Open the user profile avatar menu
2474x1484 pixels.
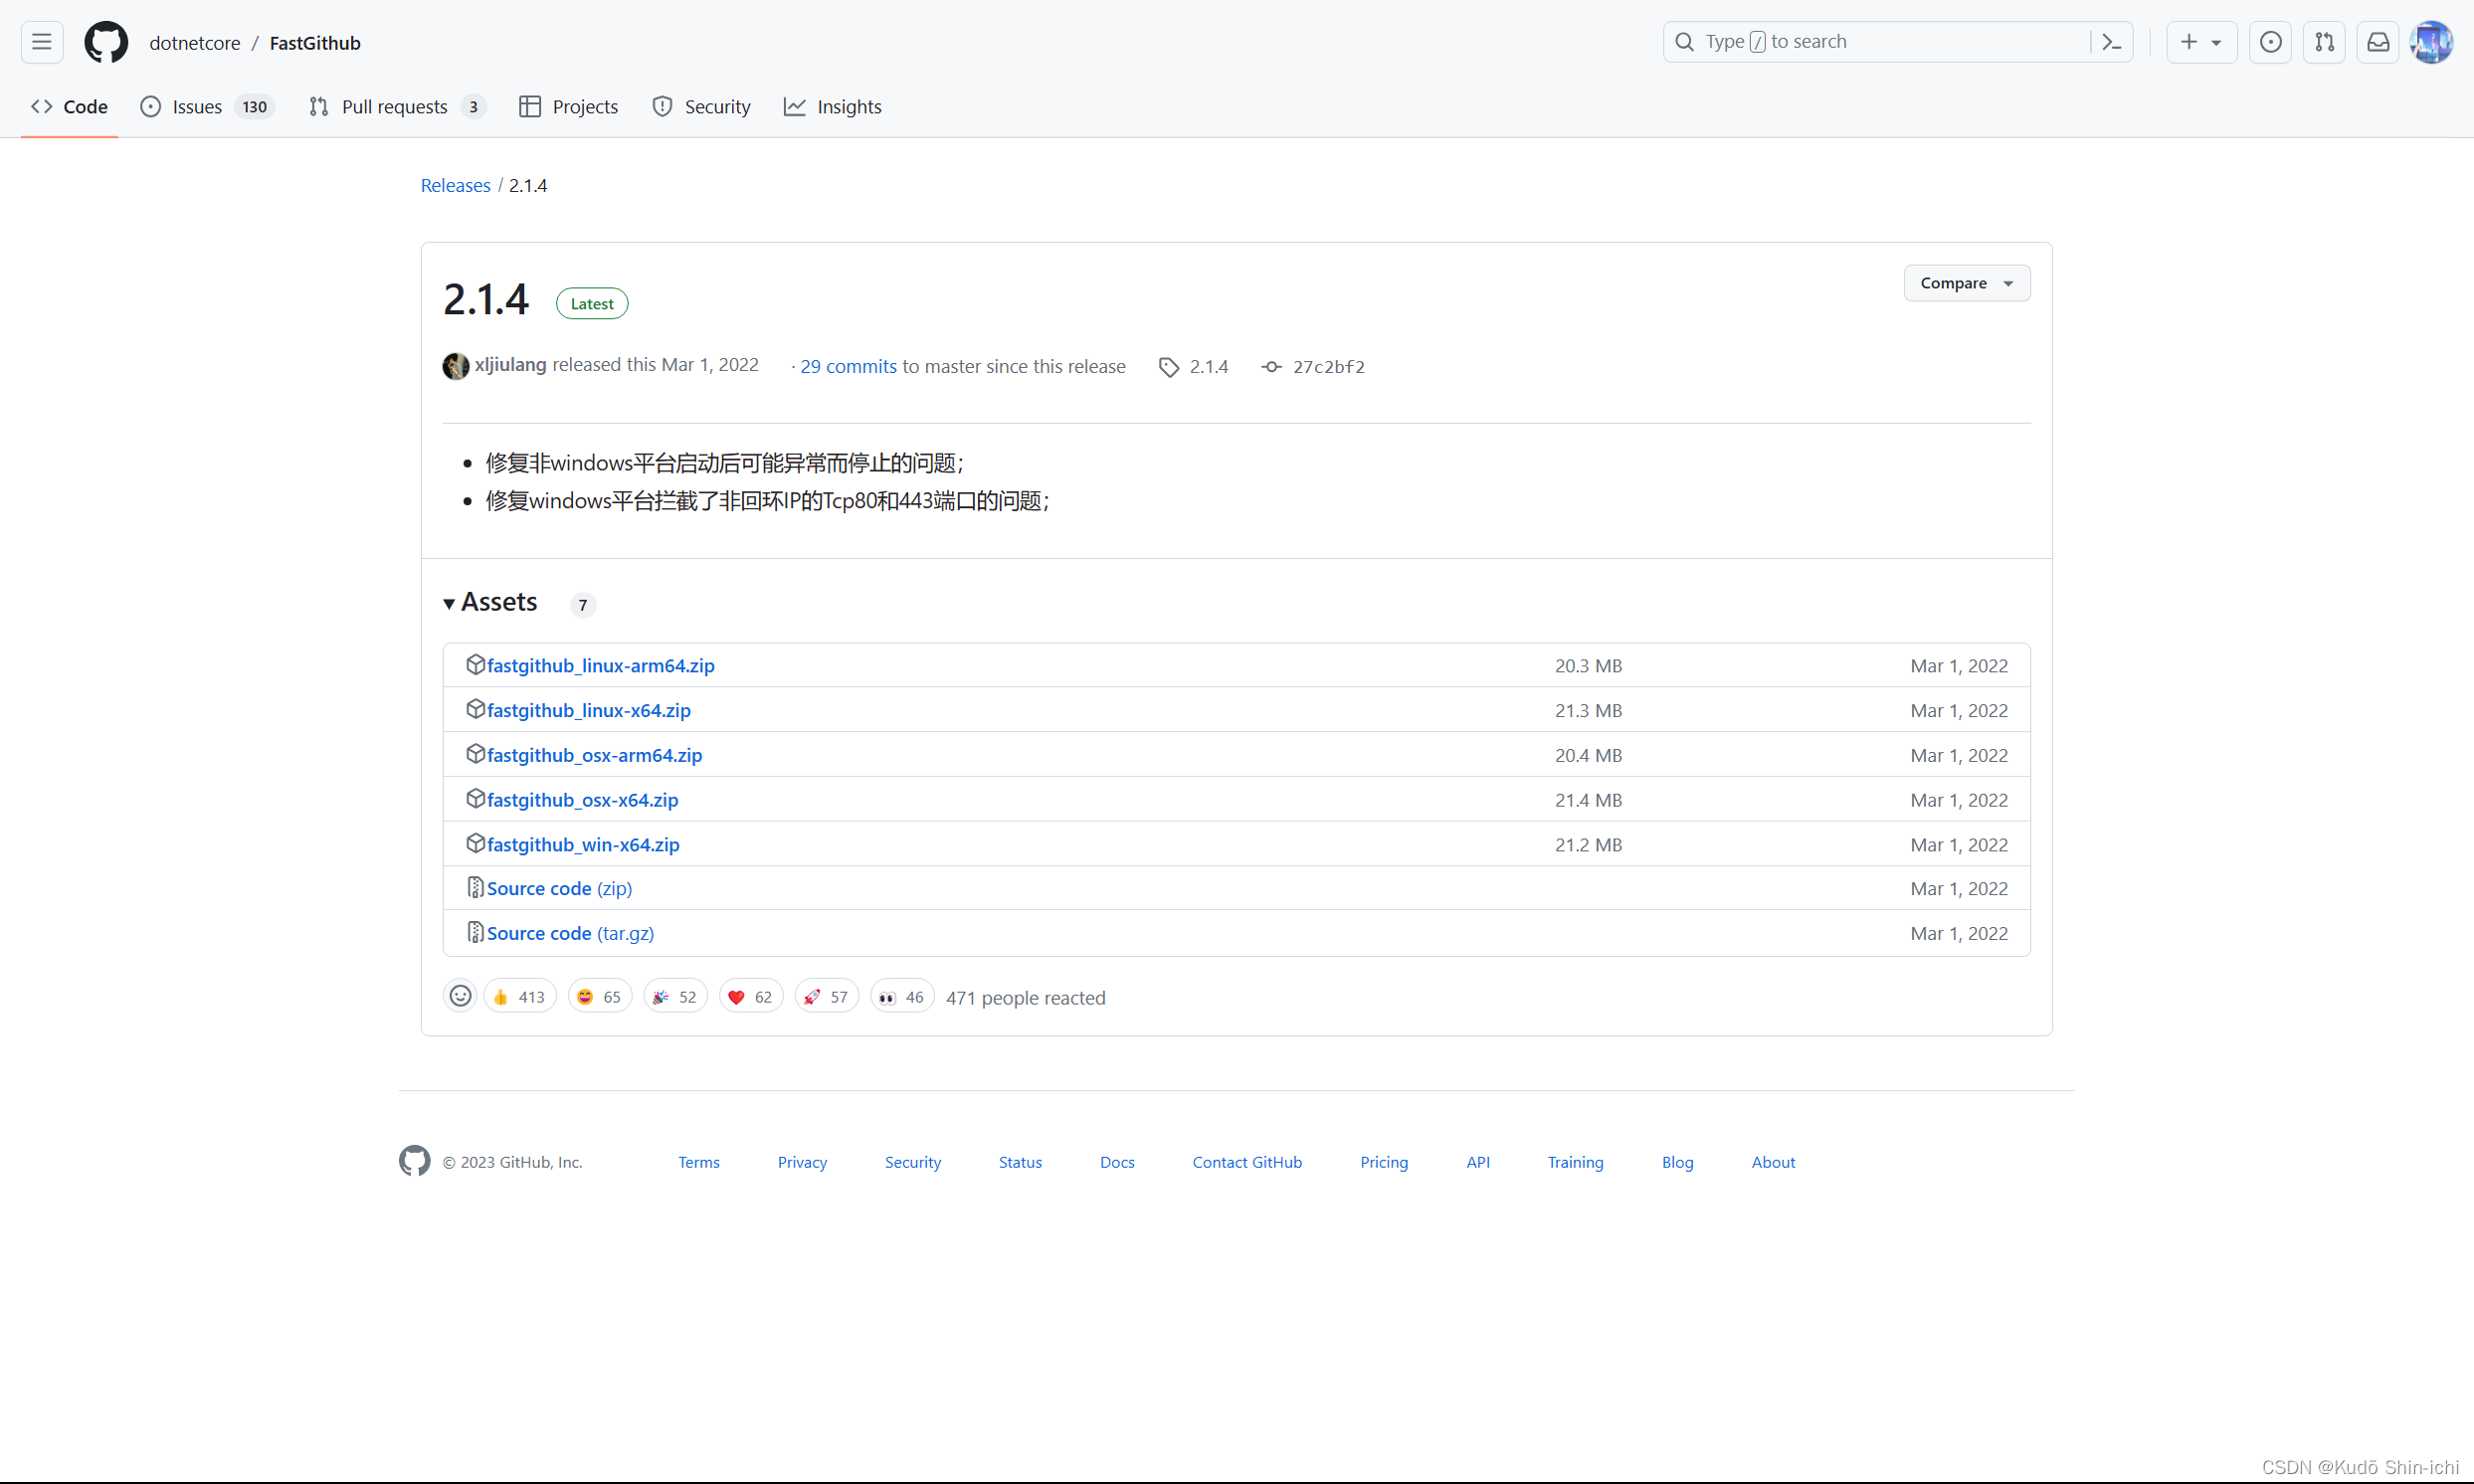[2431, 42]
